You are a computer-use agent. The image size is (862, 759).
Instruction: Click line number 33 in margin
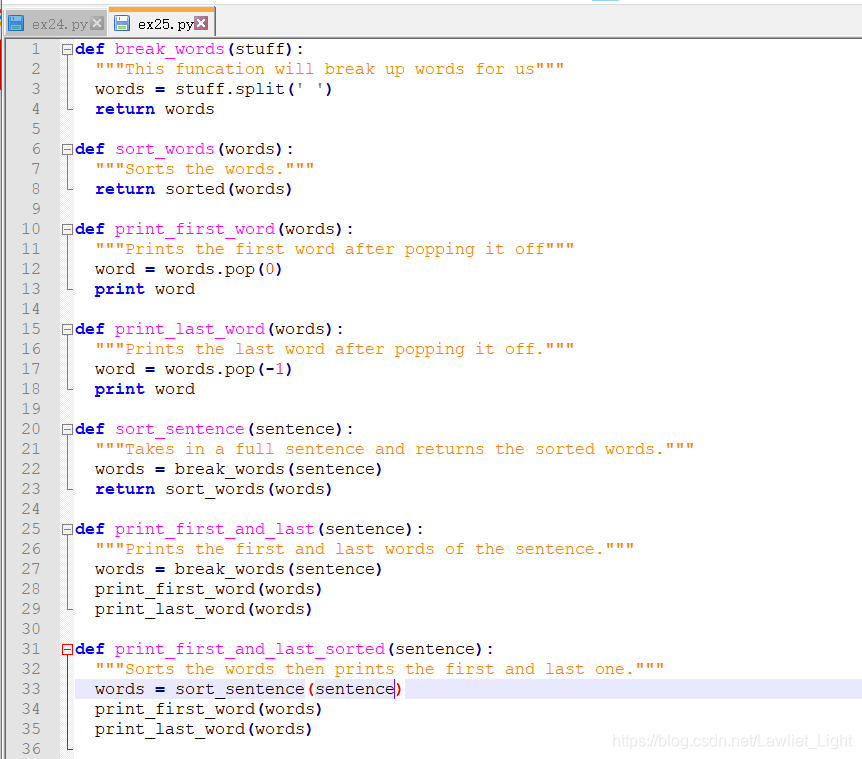click(x=31, y=689)
